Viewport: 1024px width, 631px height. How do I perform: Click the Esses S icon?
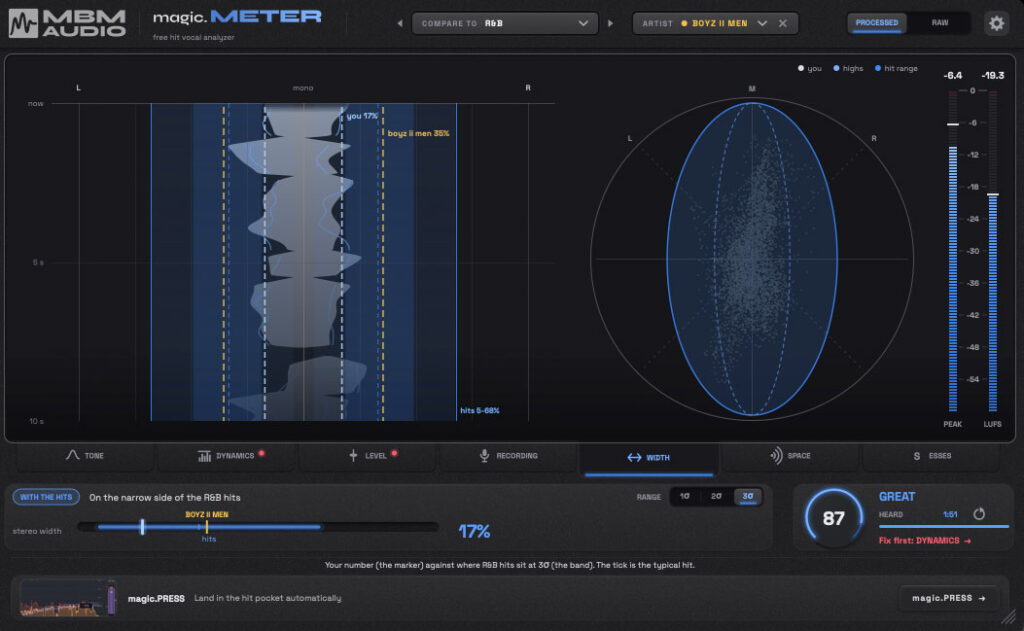pos(917,456)
